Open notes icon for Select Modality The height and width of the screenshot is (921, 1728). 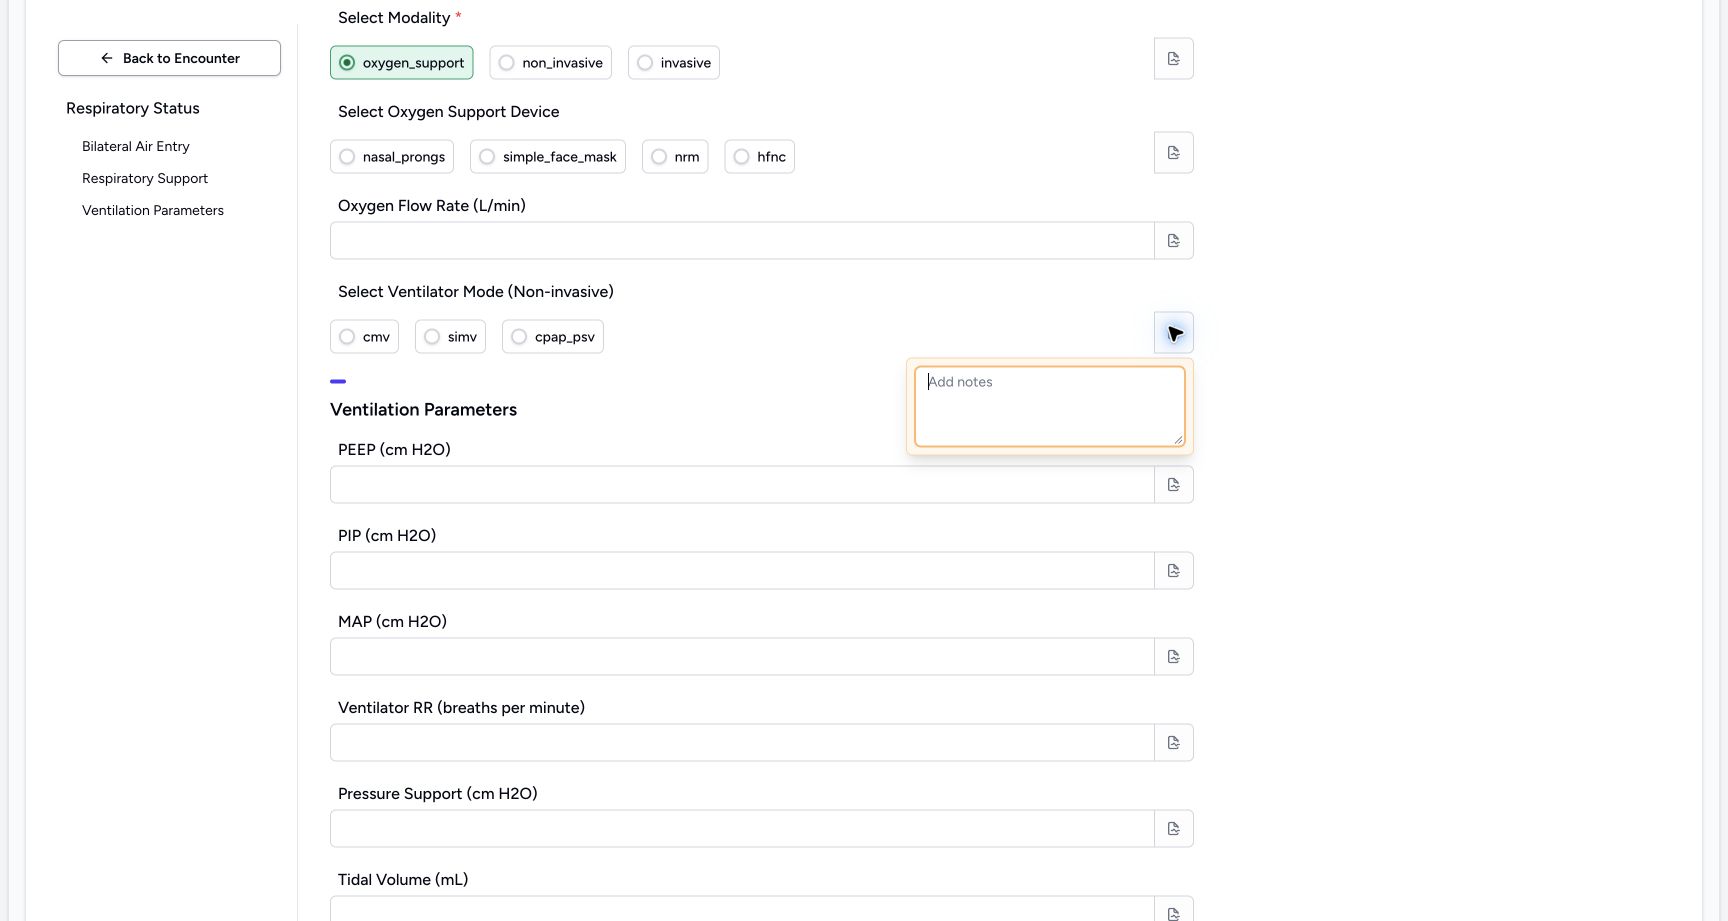click(x=1173, y=59)
